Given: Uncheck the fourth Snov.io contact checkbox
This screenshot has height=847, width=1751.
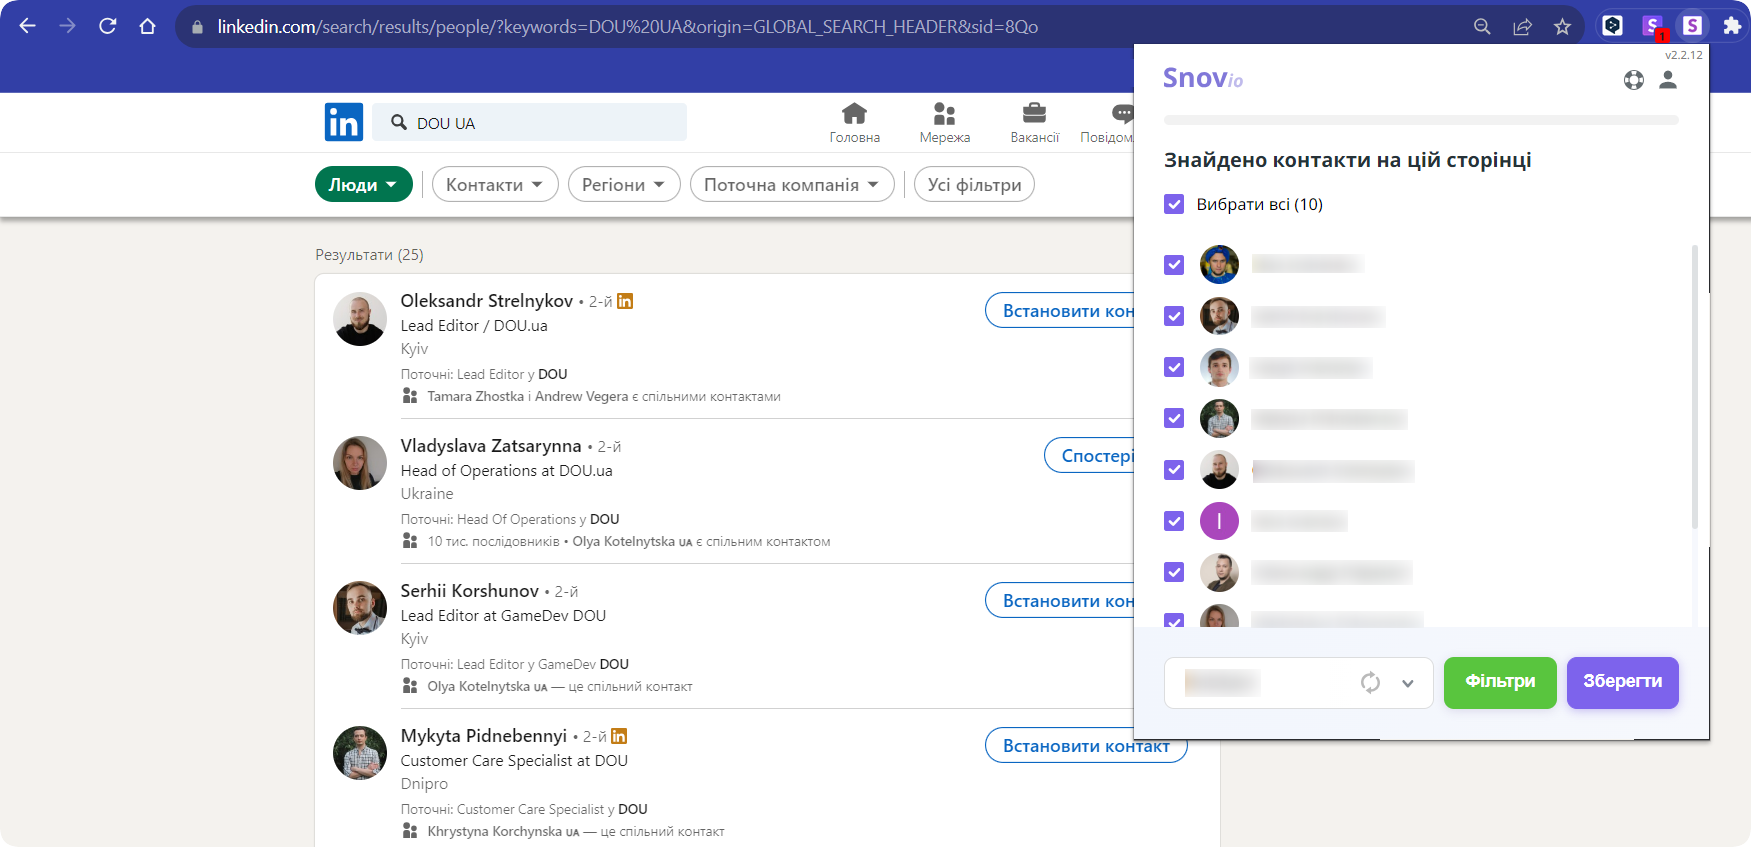Looking at the screenshot, I should pos(1174,418).
